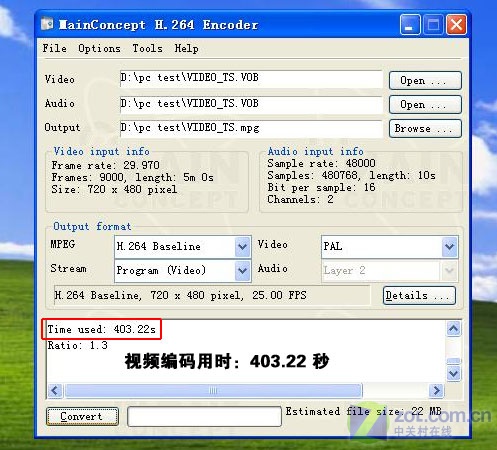Click the output format summary text field
Image resolution: width=497 pixels, height=450 pixels.
pos(212,295)
